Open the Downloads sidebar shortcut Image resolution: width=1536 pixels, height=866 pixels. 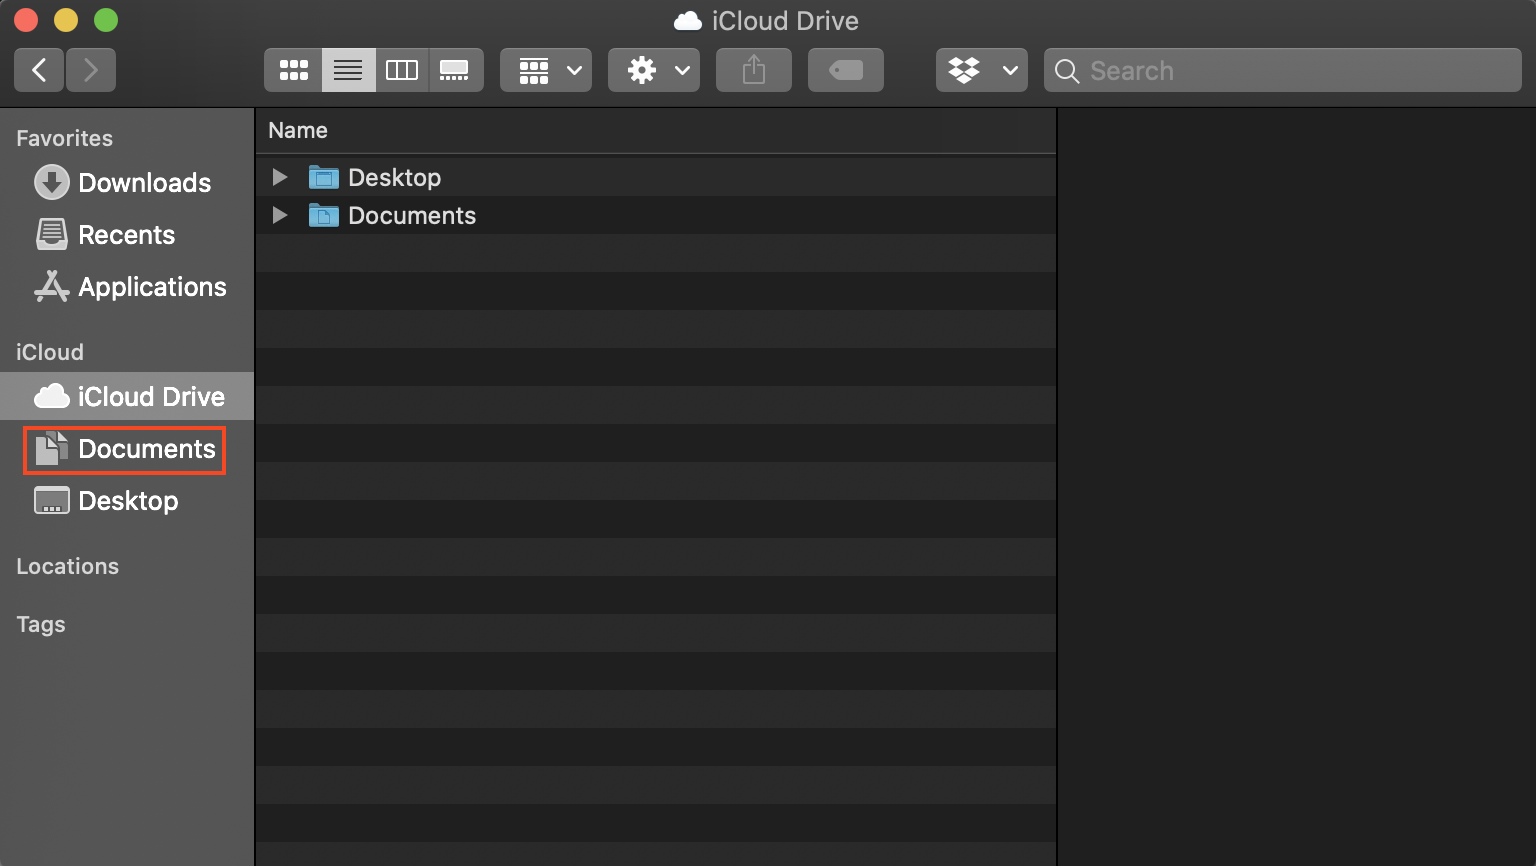[x=143, y=183]
